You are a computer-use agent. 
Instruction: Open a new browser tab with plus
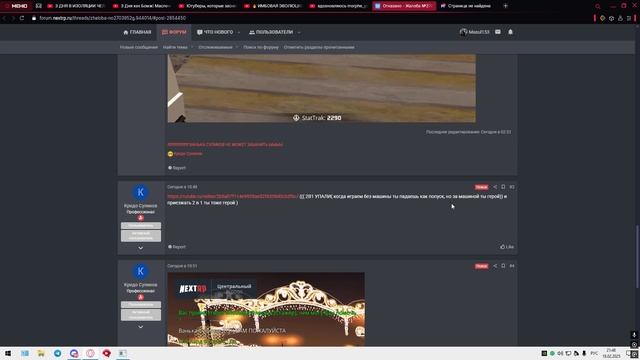point(505,6)
